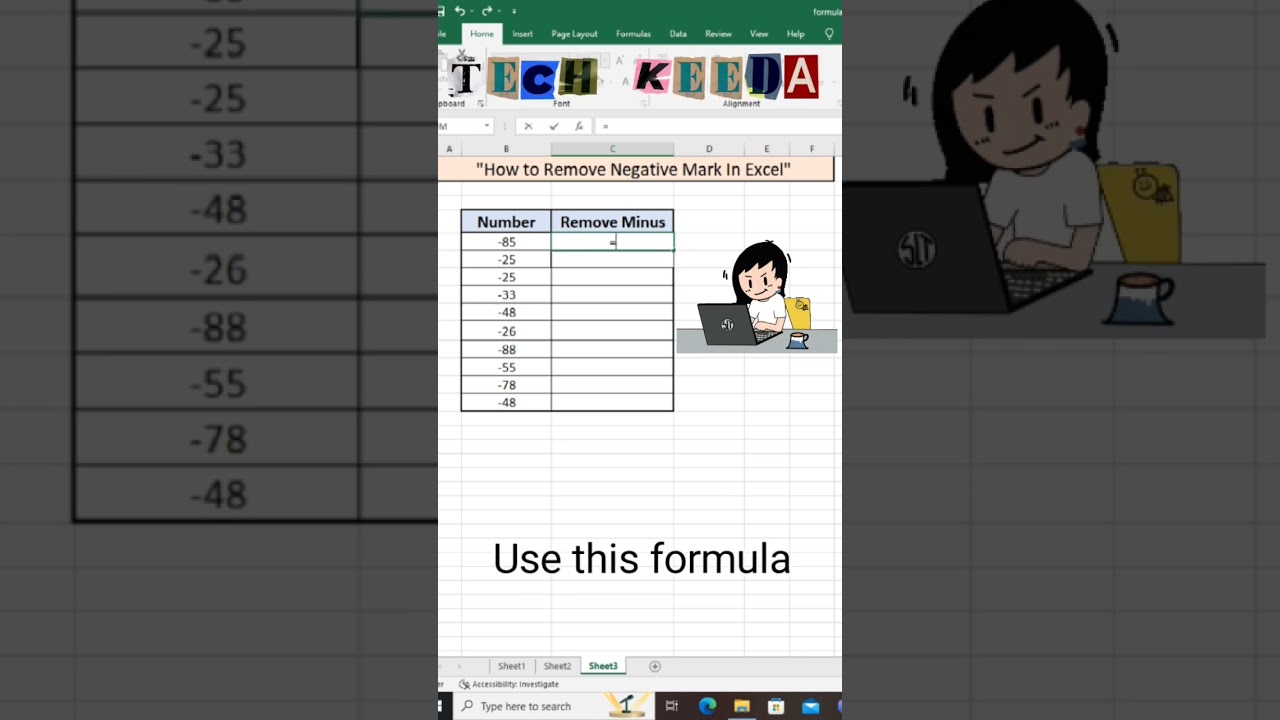This screenshot has height=720, width=1280.
Task: Select the cell containing -55
Action: pos(506,367)
